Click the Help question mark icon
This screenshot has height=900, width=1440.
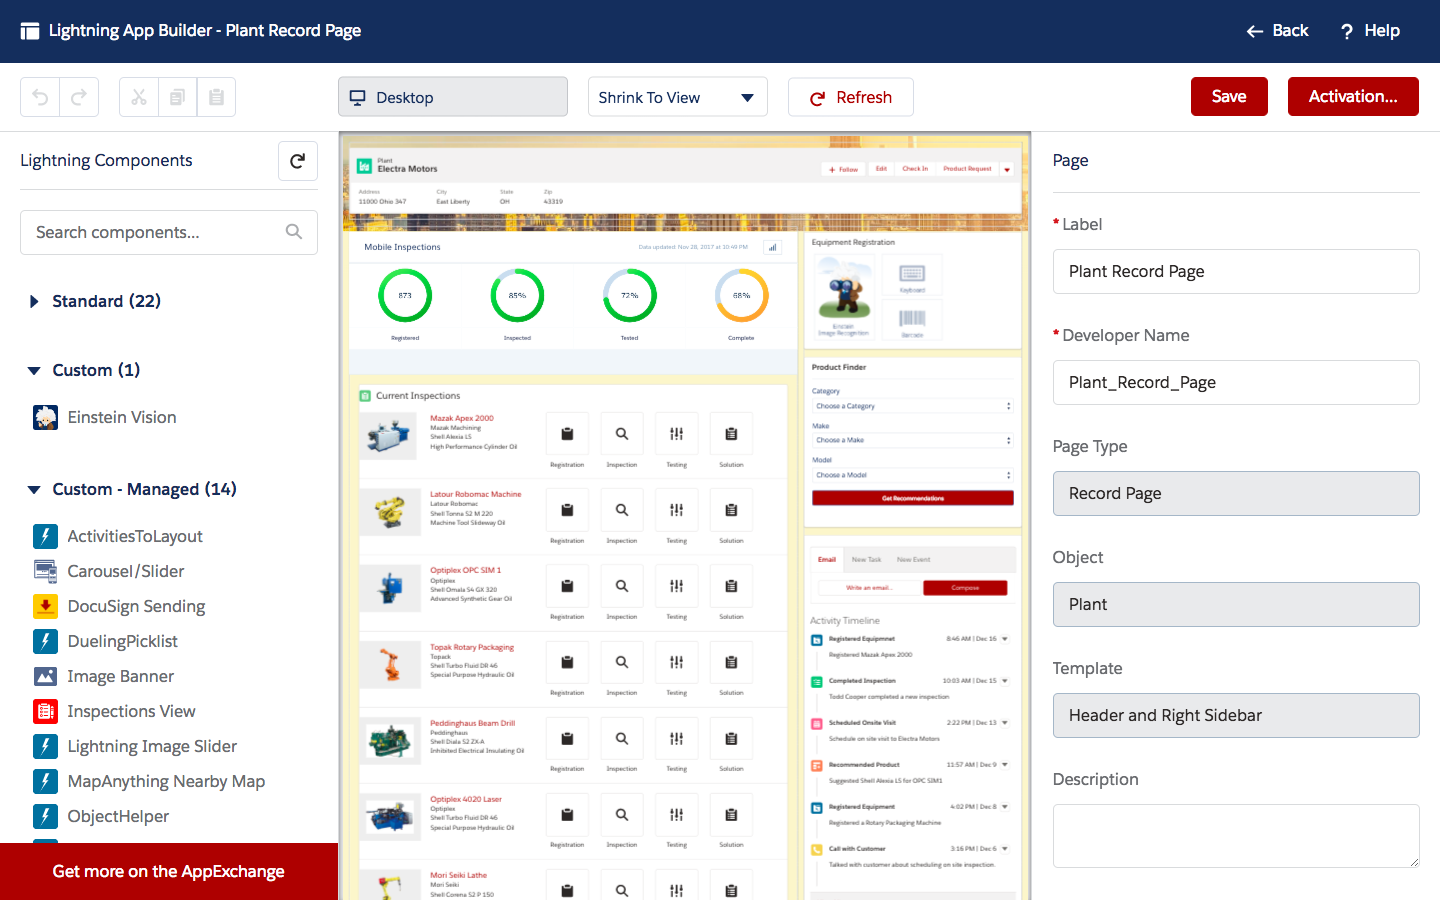click(x=1346, y=31)
